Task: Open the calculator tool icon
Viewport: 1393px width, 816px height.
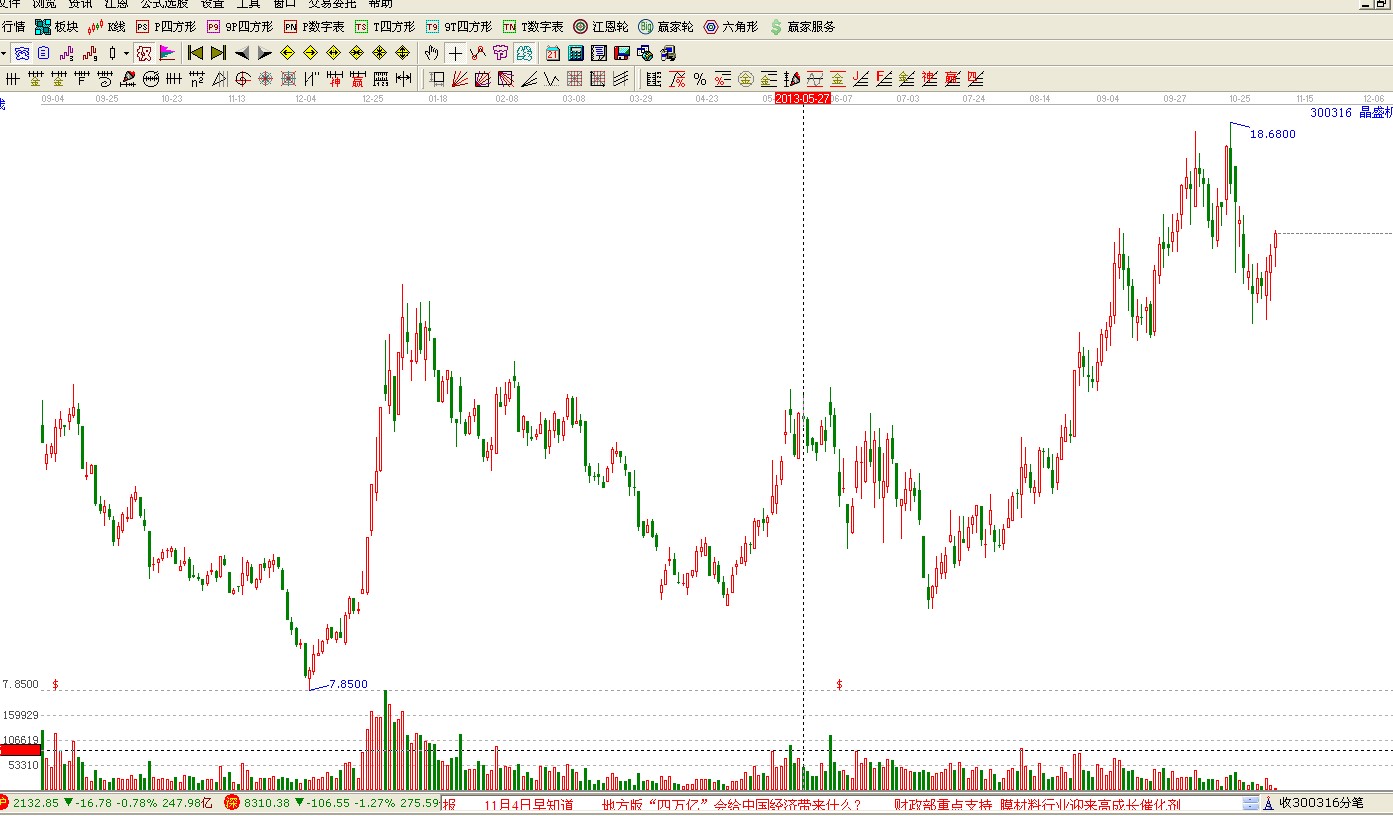Action: [x=577, y=53]
